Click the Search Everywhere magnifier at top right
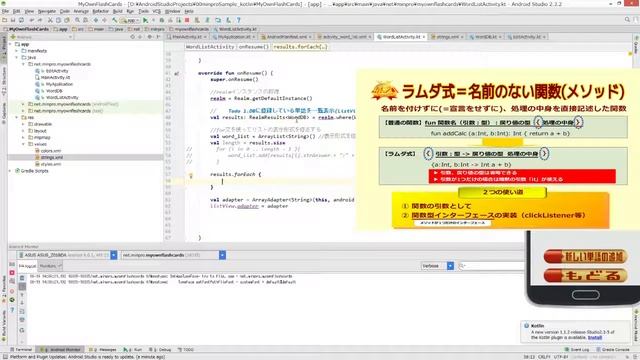 pos(627,19)
